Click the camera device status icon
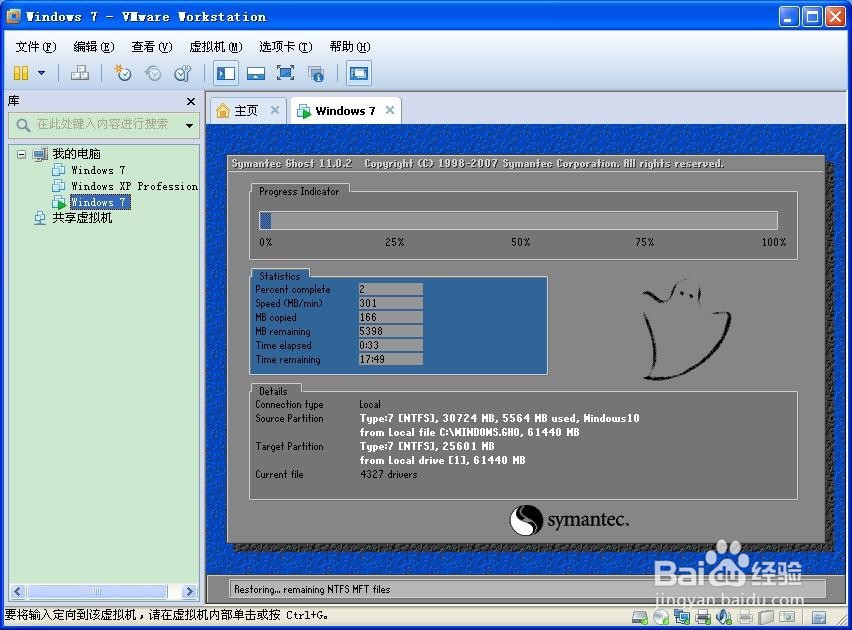This screenshot has height=630, width=852. coord(787,617)
